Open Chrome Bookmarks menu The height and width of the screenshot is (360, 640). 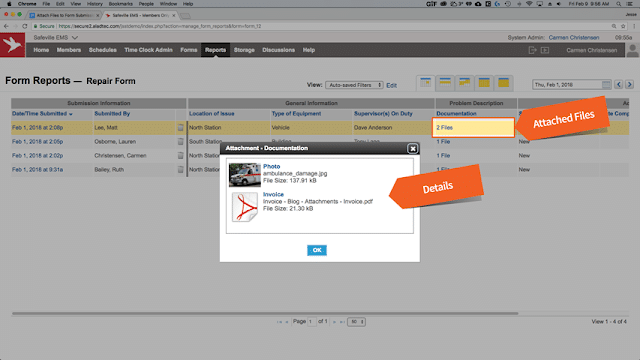(x=120, y=4)
